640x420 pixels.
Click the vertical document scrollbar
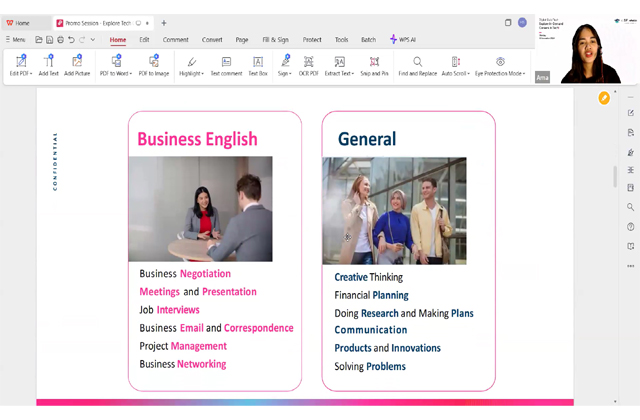[615, 175]
